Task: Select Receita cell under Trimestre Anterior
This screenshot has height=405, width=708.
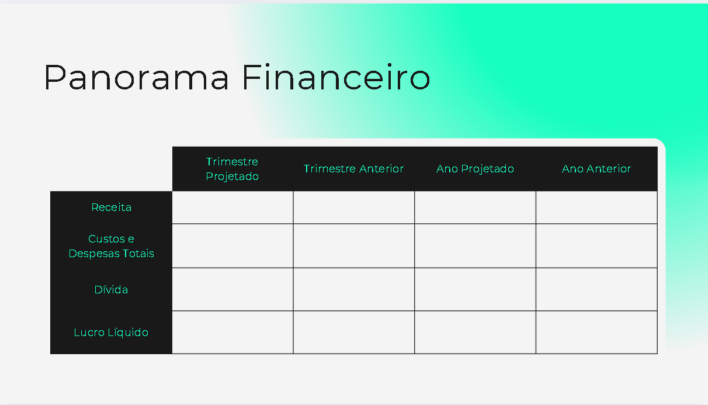Action: coord(354,207)
